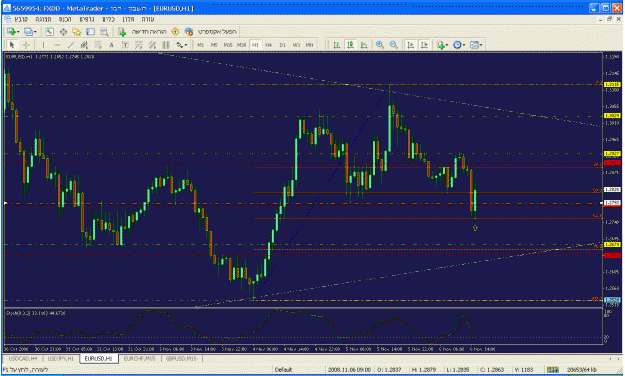Viewport: 625px width, 376px height.
Task: Select the equidistant channel tool
Action: click(84, 45)
